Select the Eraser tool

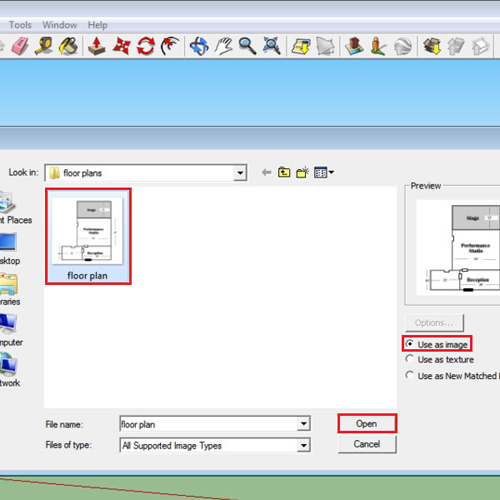click(20, 46)
